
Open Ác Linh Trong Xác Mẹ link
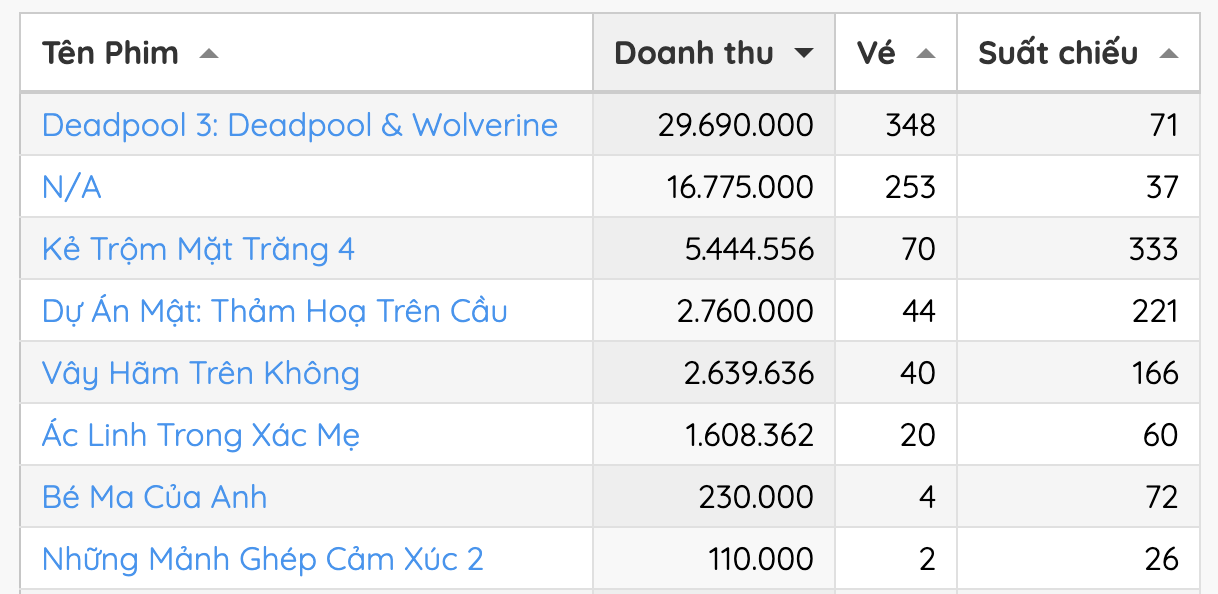(x=201, y=435)
